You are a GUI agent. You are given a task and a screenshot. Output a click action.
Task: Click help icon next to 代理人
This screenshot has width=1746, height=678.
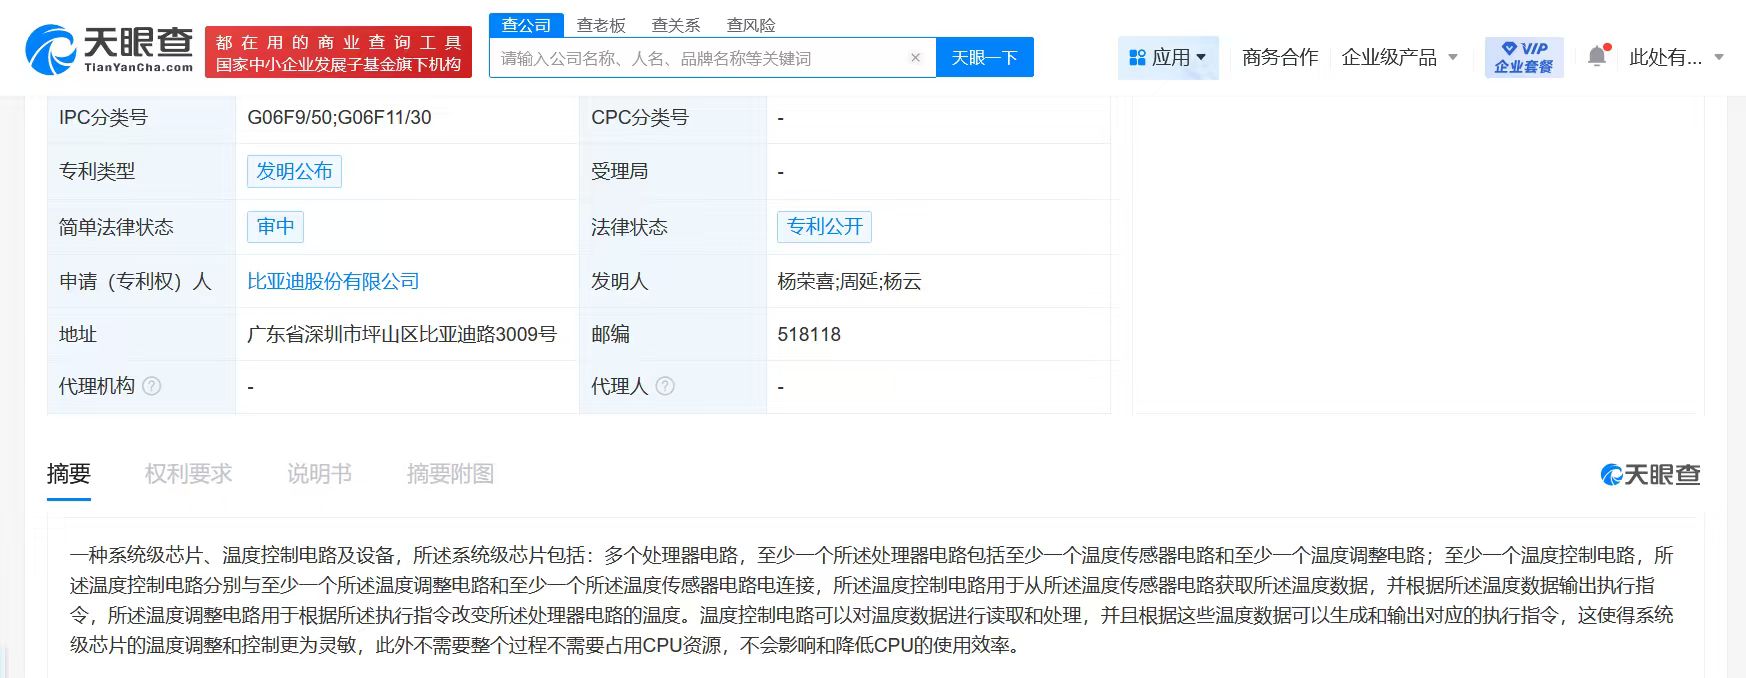coord(665,386)
